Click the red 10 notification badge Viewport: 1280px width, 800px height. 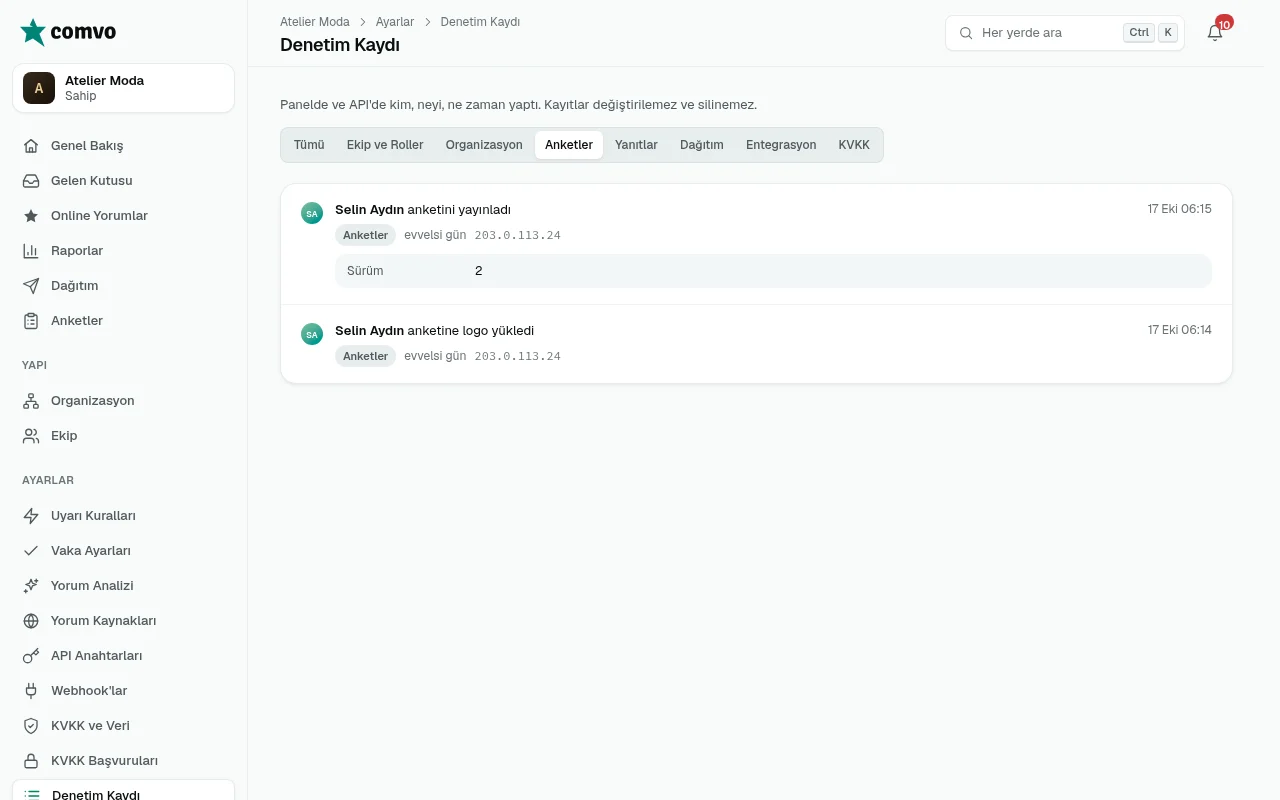(x=1224, y=23)
